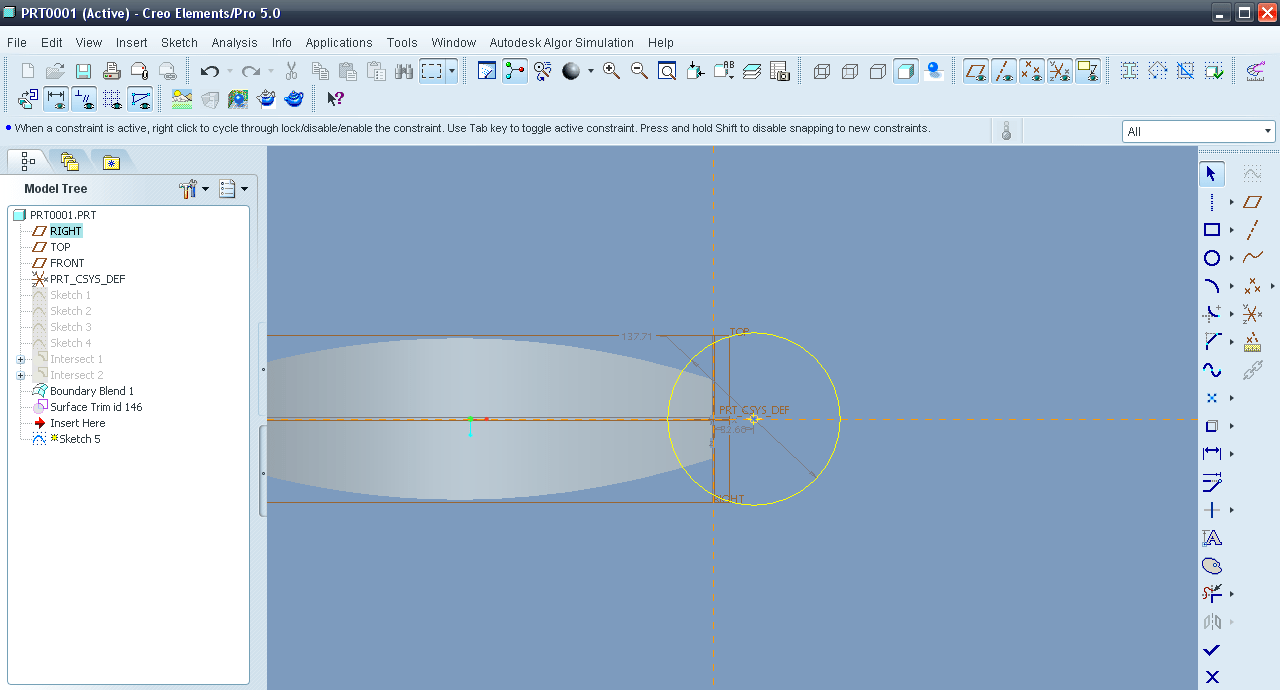1280x690 pixels.
Task: Click the Select arrow tool in sketcher
Action: (x=1212, y=174)
